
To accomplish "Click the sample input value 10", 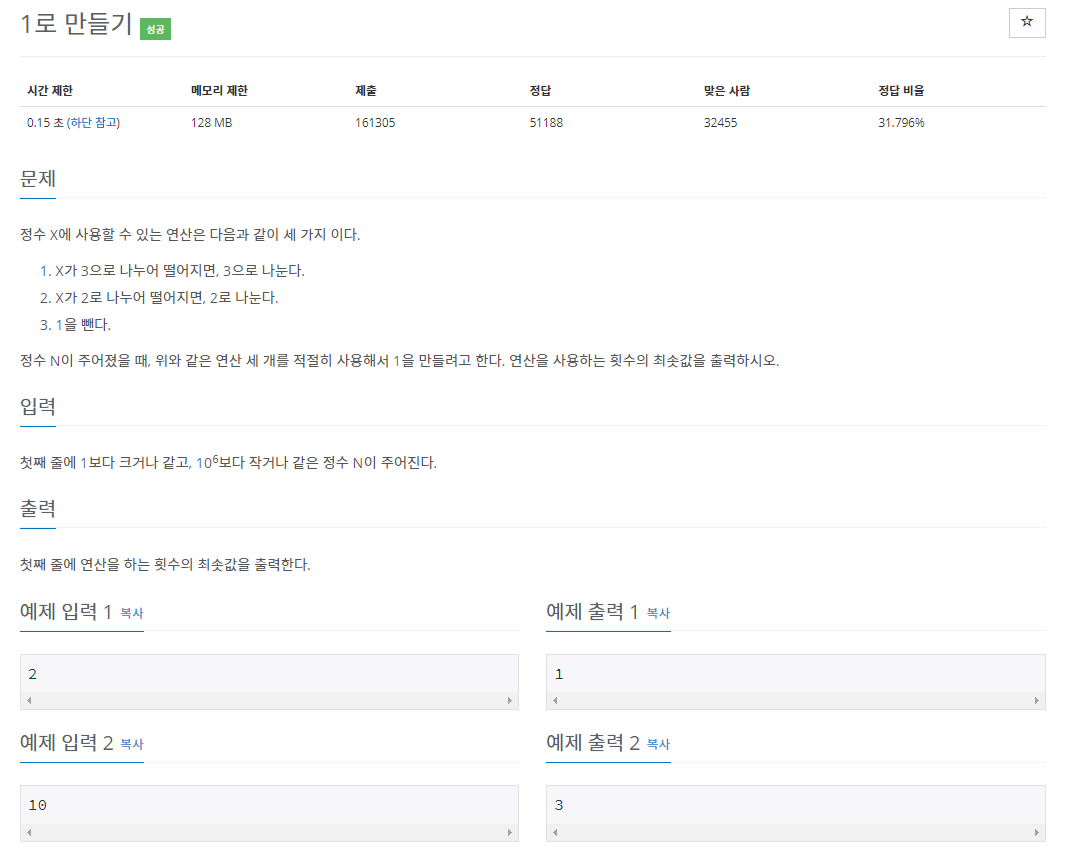I will coord(37,805).
